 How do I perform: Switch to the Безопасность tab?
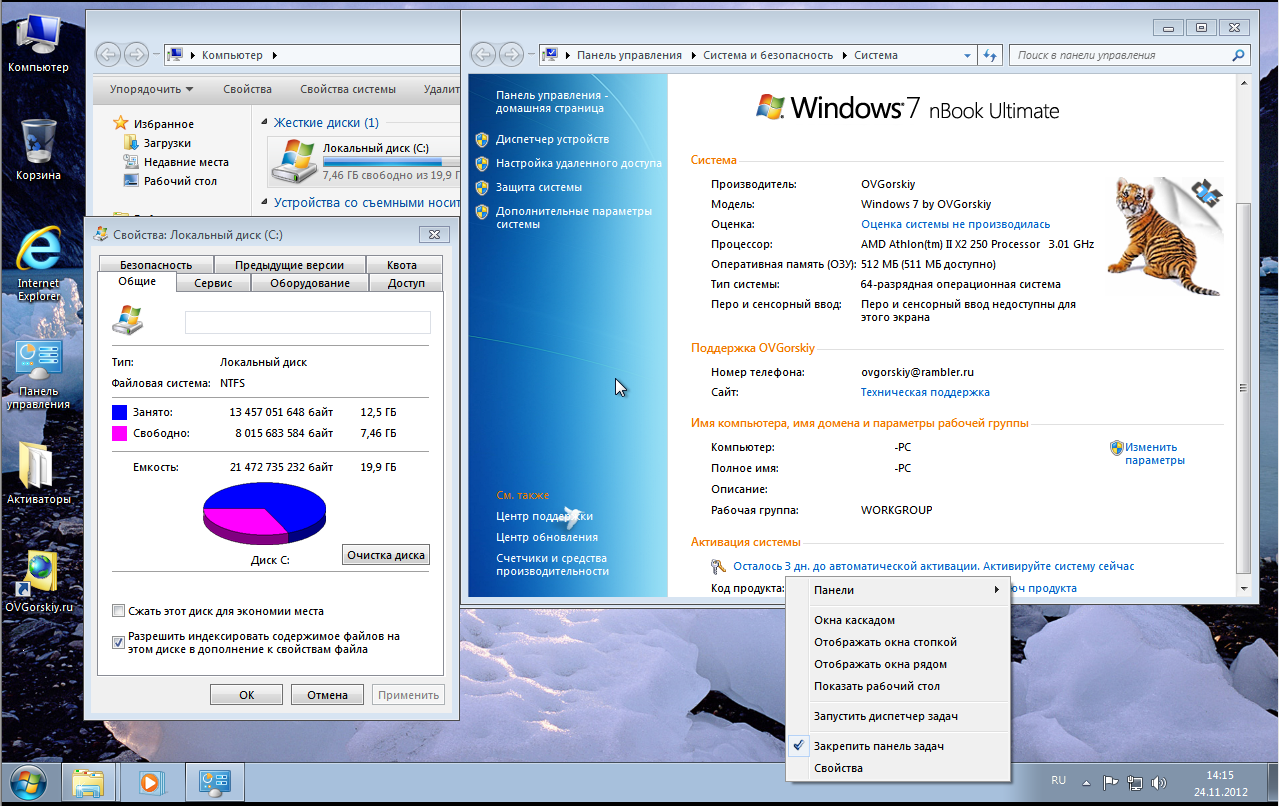[x=156, y=265]
